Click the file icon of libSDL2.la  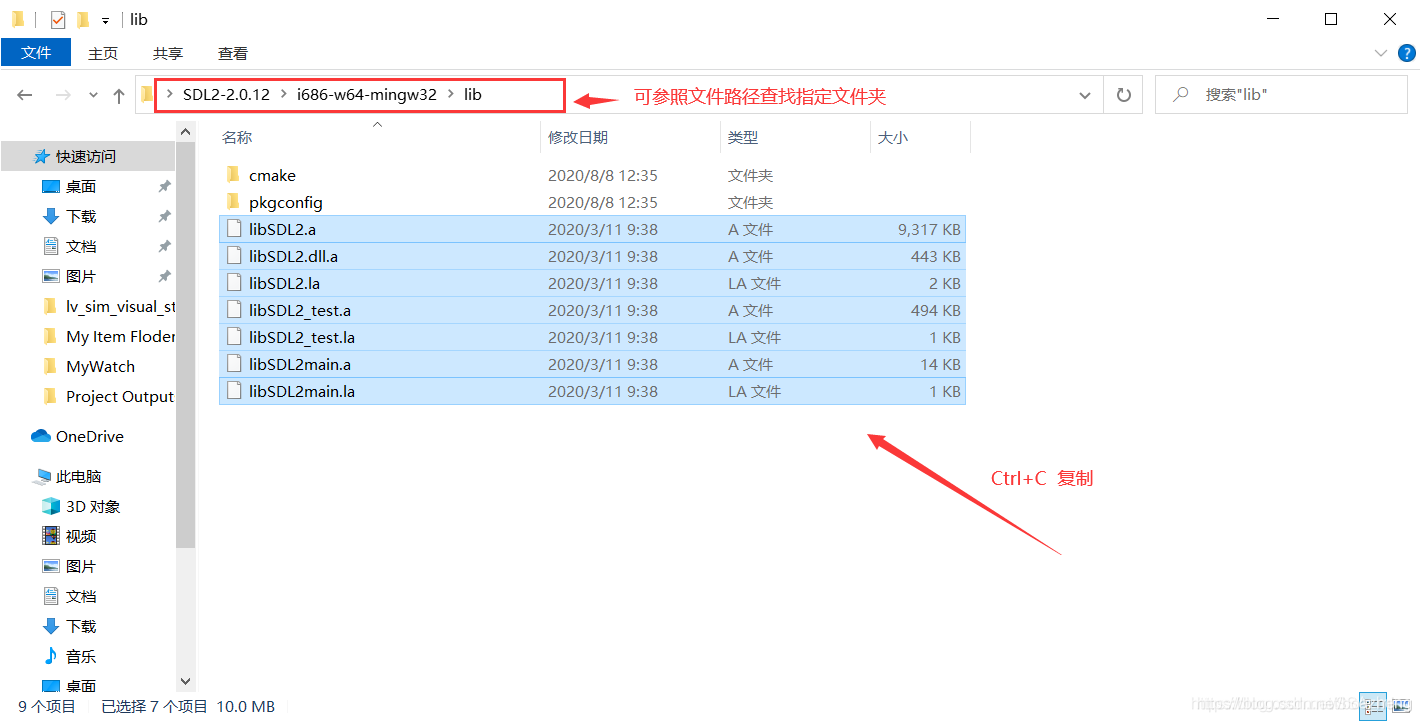[235, 283]
